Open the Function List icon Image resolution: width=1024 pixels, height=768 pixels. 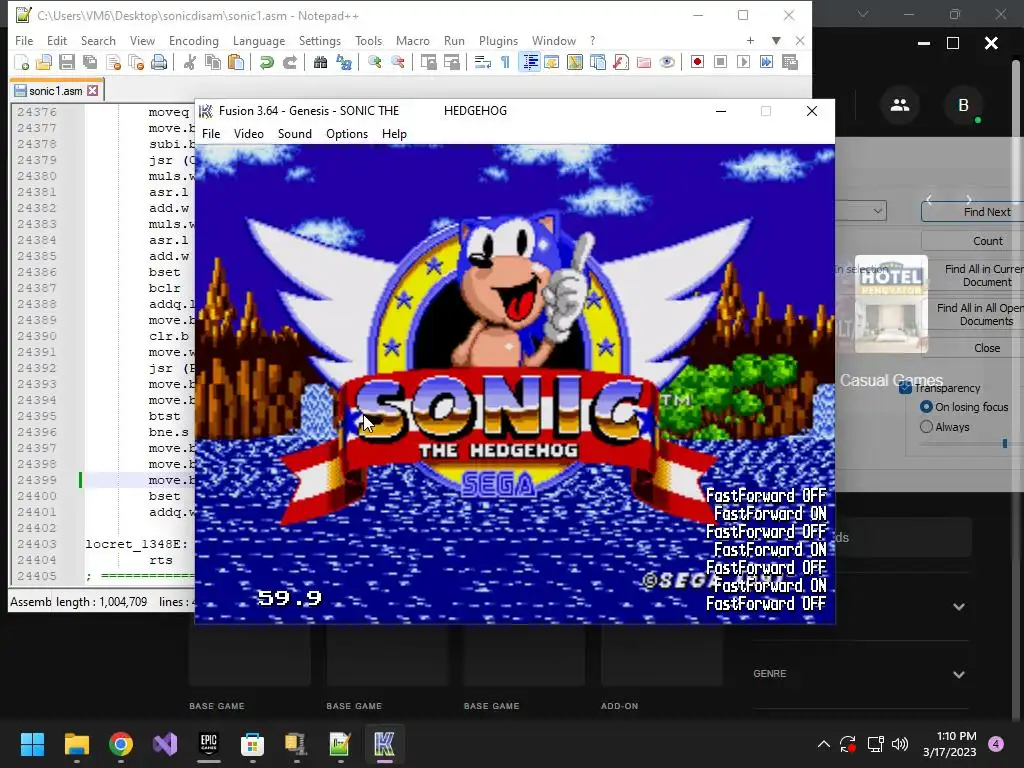(x=620, y=62)
